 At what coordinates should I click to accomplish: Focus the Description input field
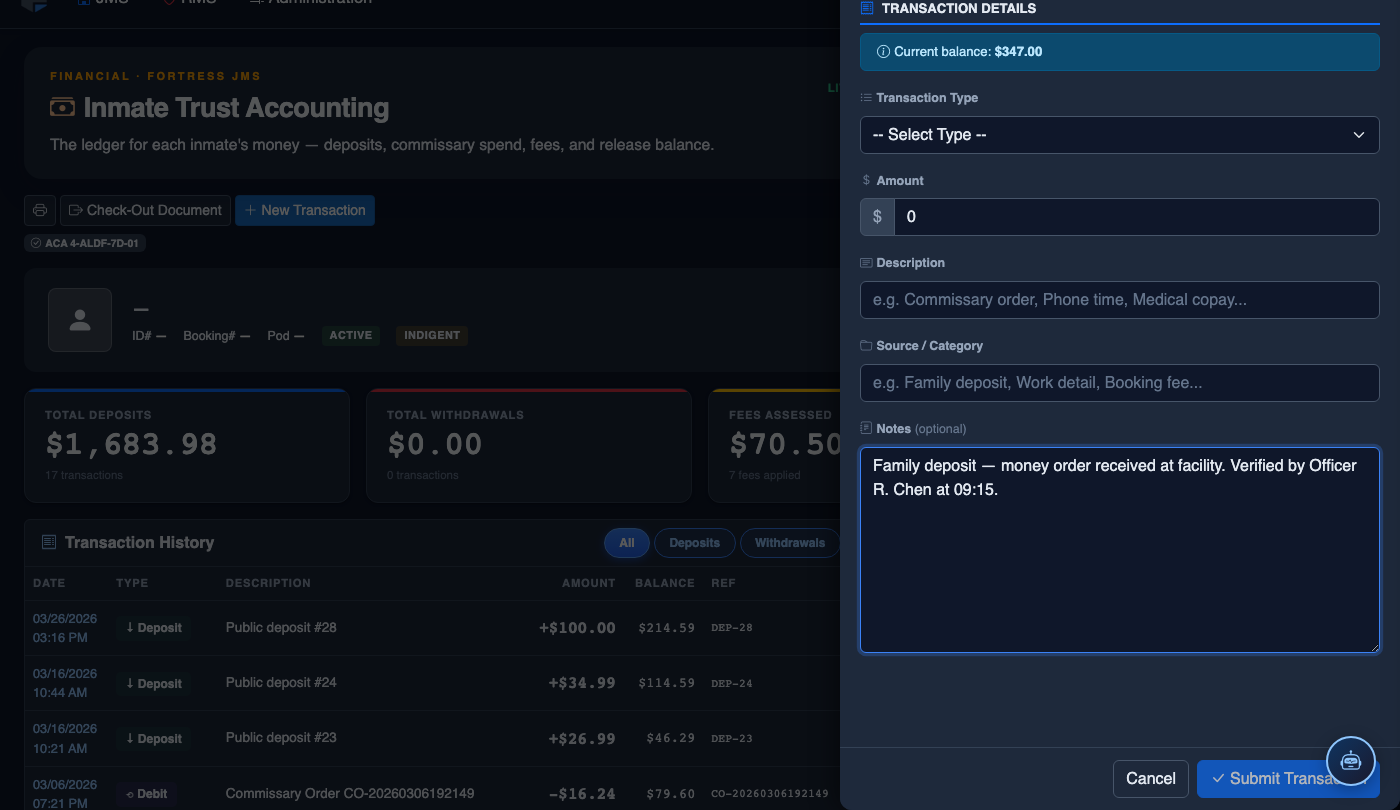pyautogui.click(x=1119, y=300)
